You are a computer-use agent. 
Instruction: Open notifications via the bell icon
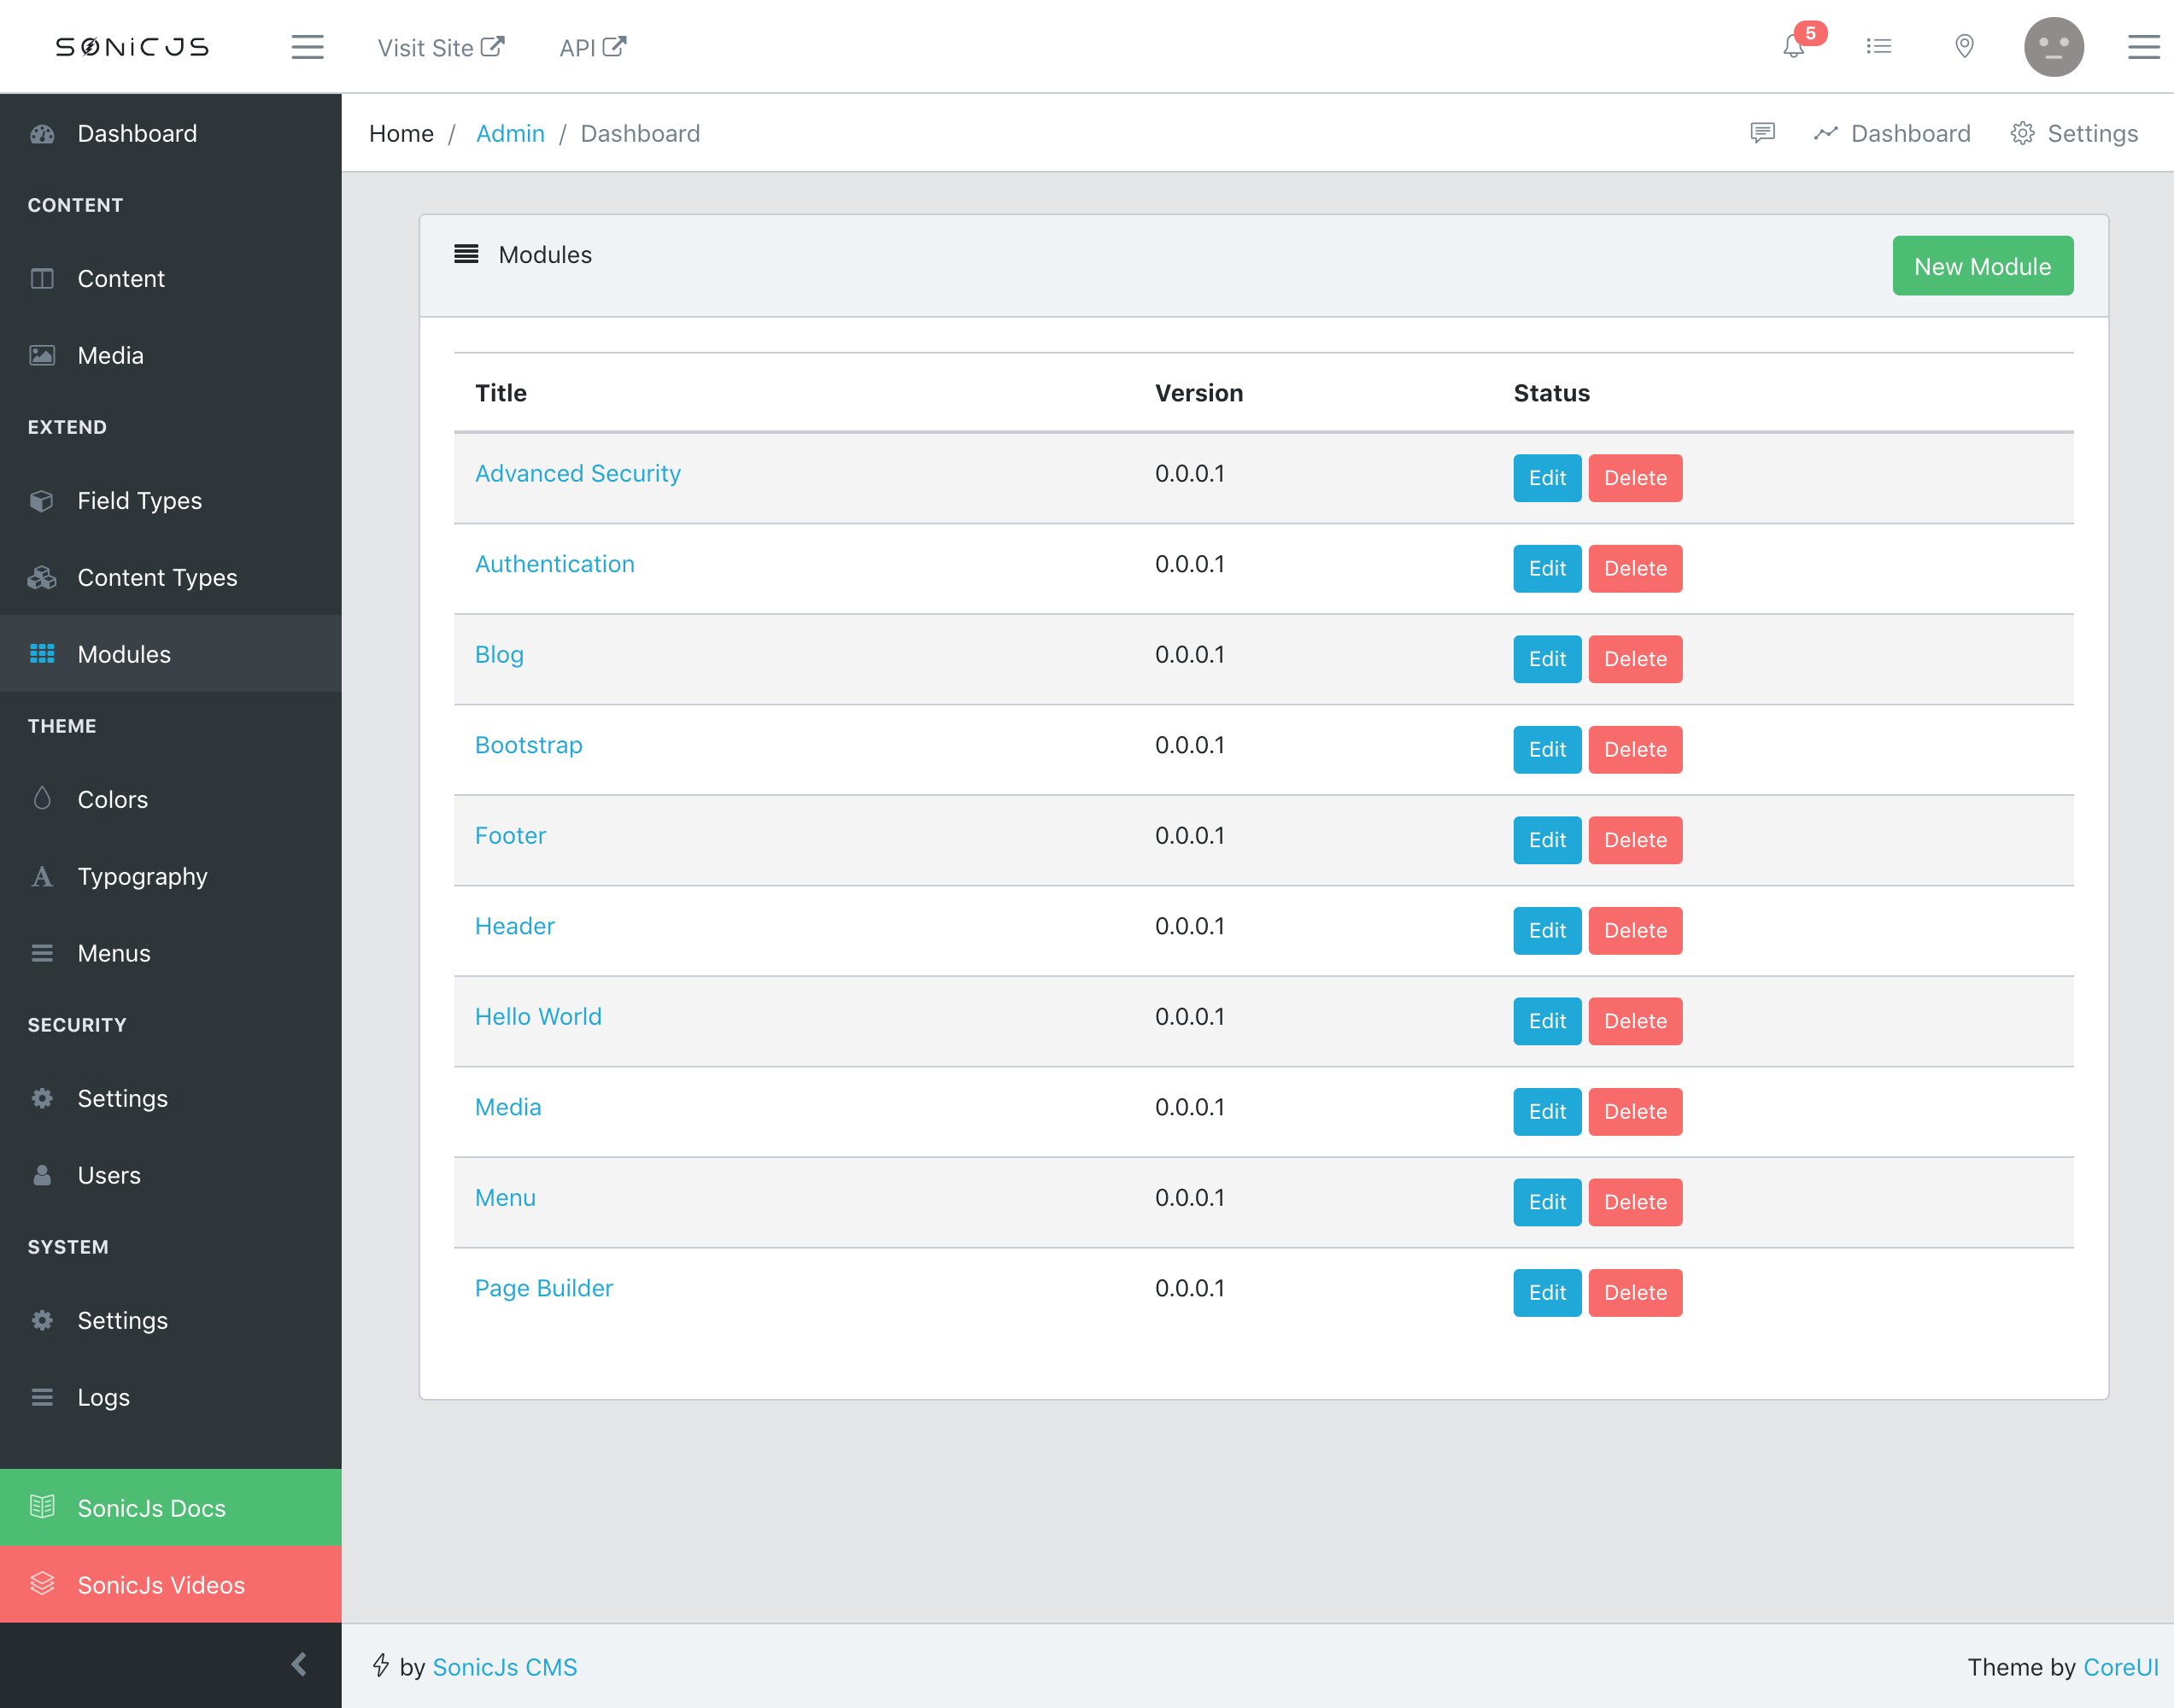coord(1795,46)
